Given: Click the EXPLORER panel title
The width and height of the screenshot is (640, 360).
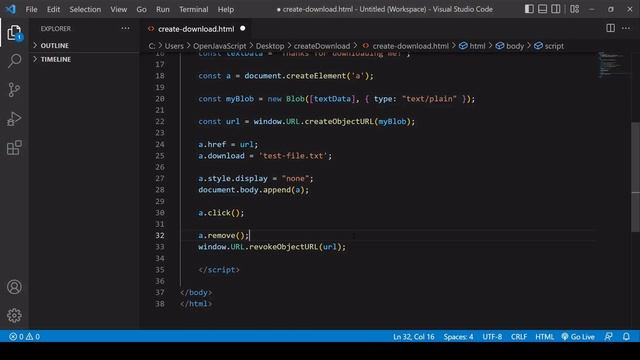Looking at the screenshot, I should 56,29.
